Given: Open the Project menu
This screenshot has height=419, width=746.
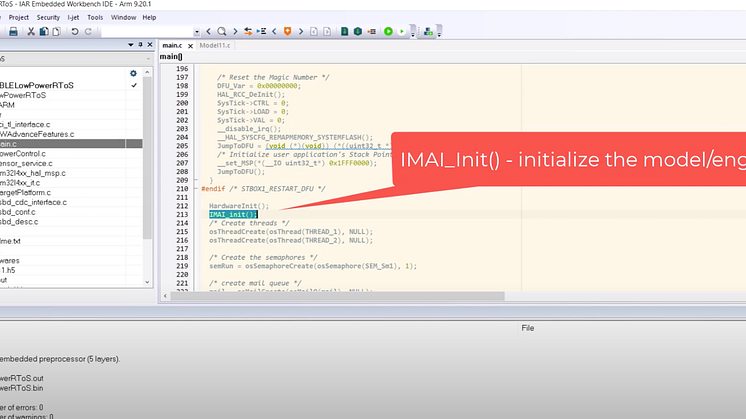Looking at the screenshot, I should pyautogui.click(x=17, y=17).
